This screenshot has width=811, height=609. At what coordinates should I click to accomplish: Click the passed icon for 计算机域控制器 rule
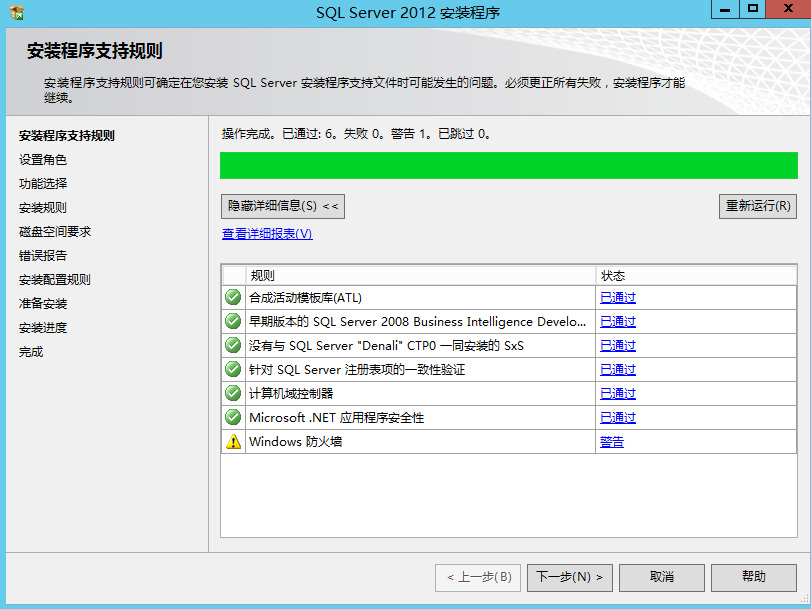232,393
